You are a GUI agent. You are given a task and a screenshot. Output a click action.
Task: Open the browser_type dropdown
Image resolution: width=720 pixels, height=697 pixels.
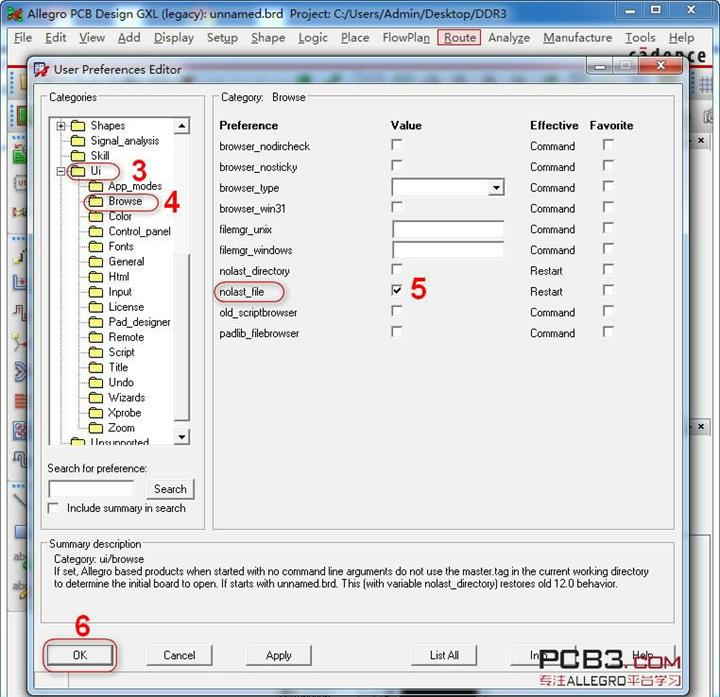point(496,187)
